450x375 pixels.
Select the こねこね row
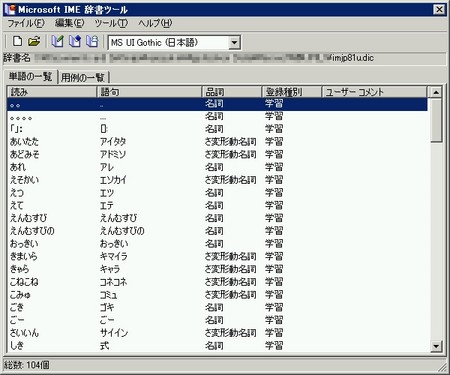[217, 282]
